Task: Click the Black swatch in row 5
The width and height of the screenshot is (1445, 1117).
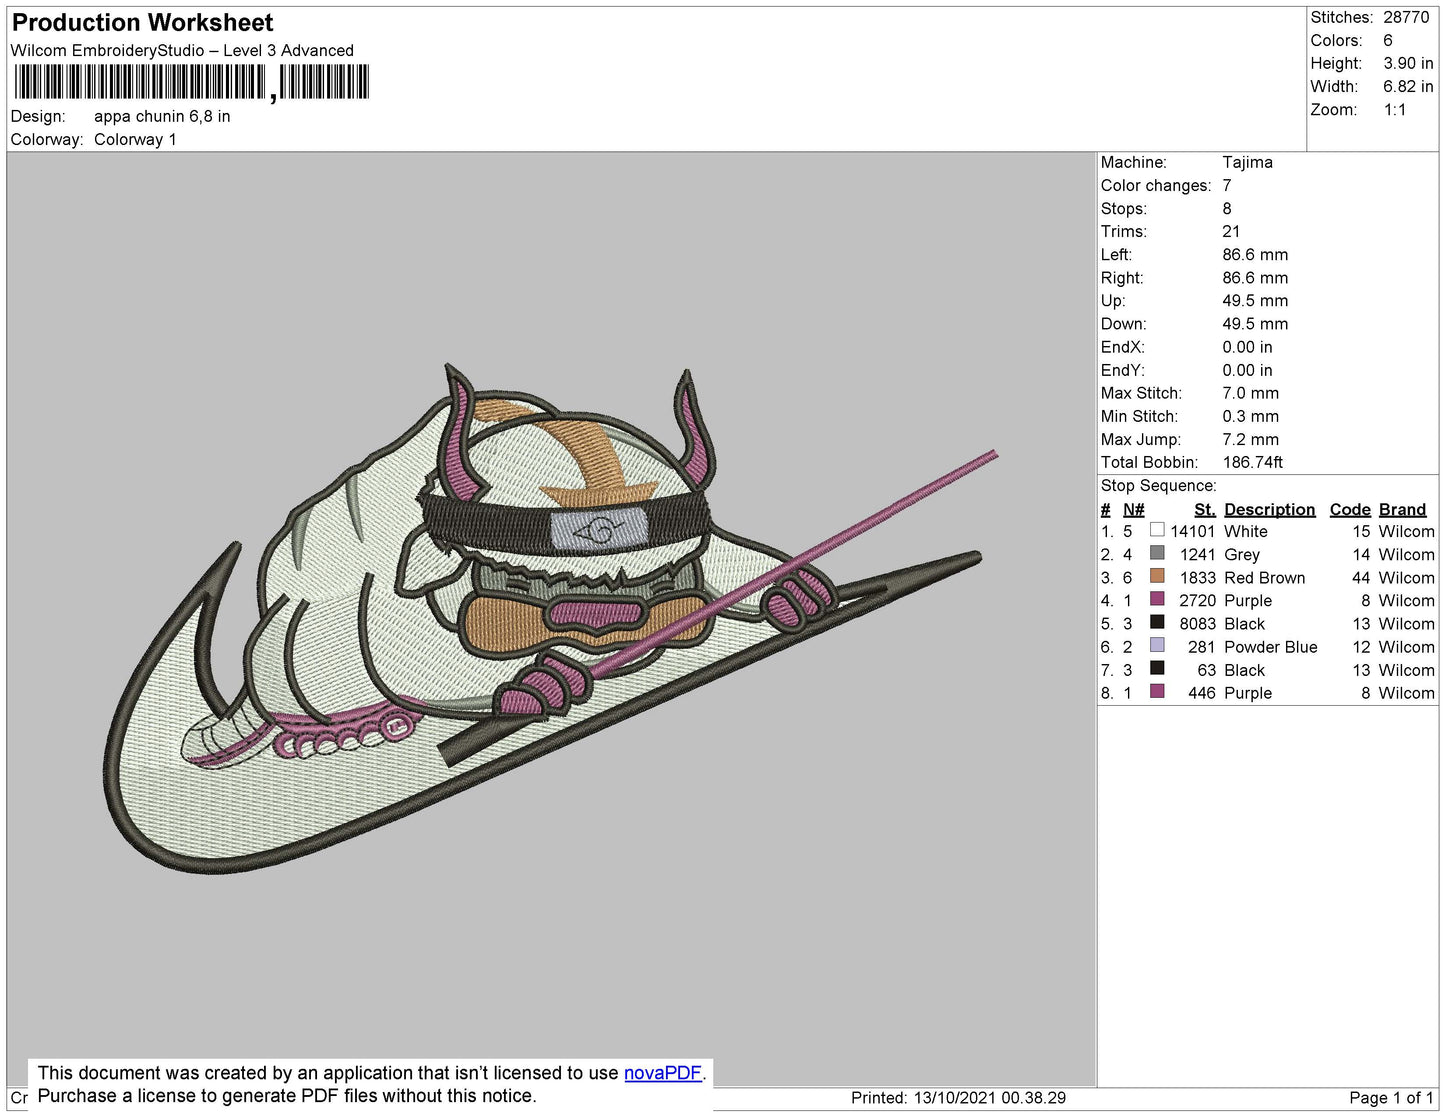Action: click(x=1157, y=622)
